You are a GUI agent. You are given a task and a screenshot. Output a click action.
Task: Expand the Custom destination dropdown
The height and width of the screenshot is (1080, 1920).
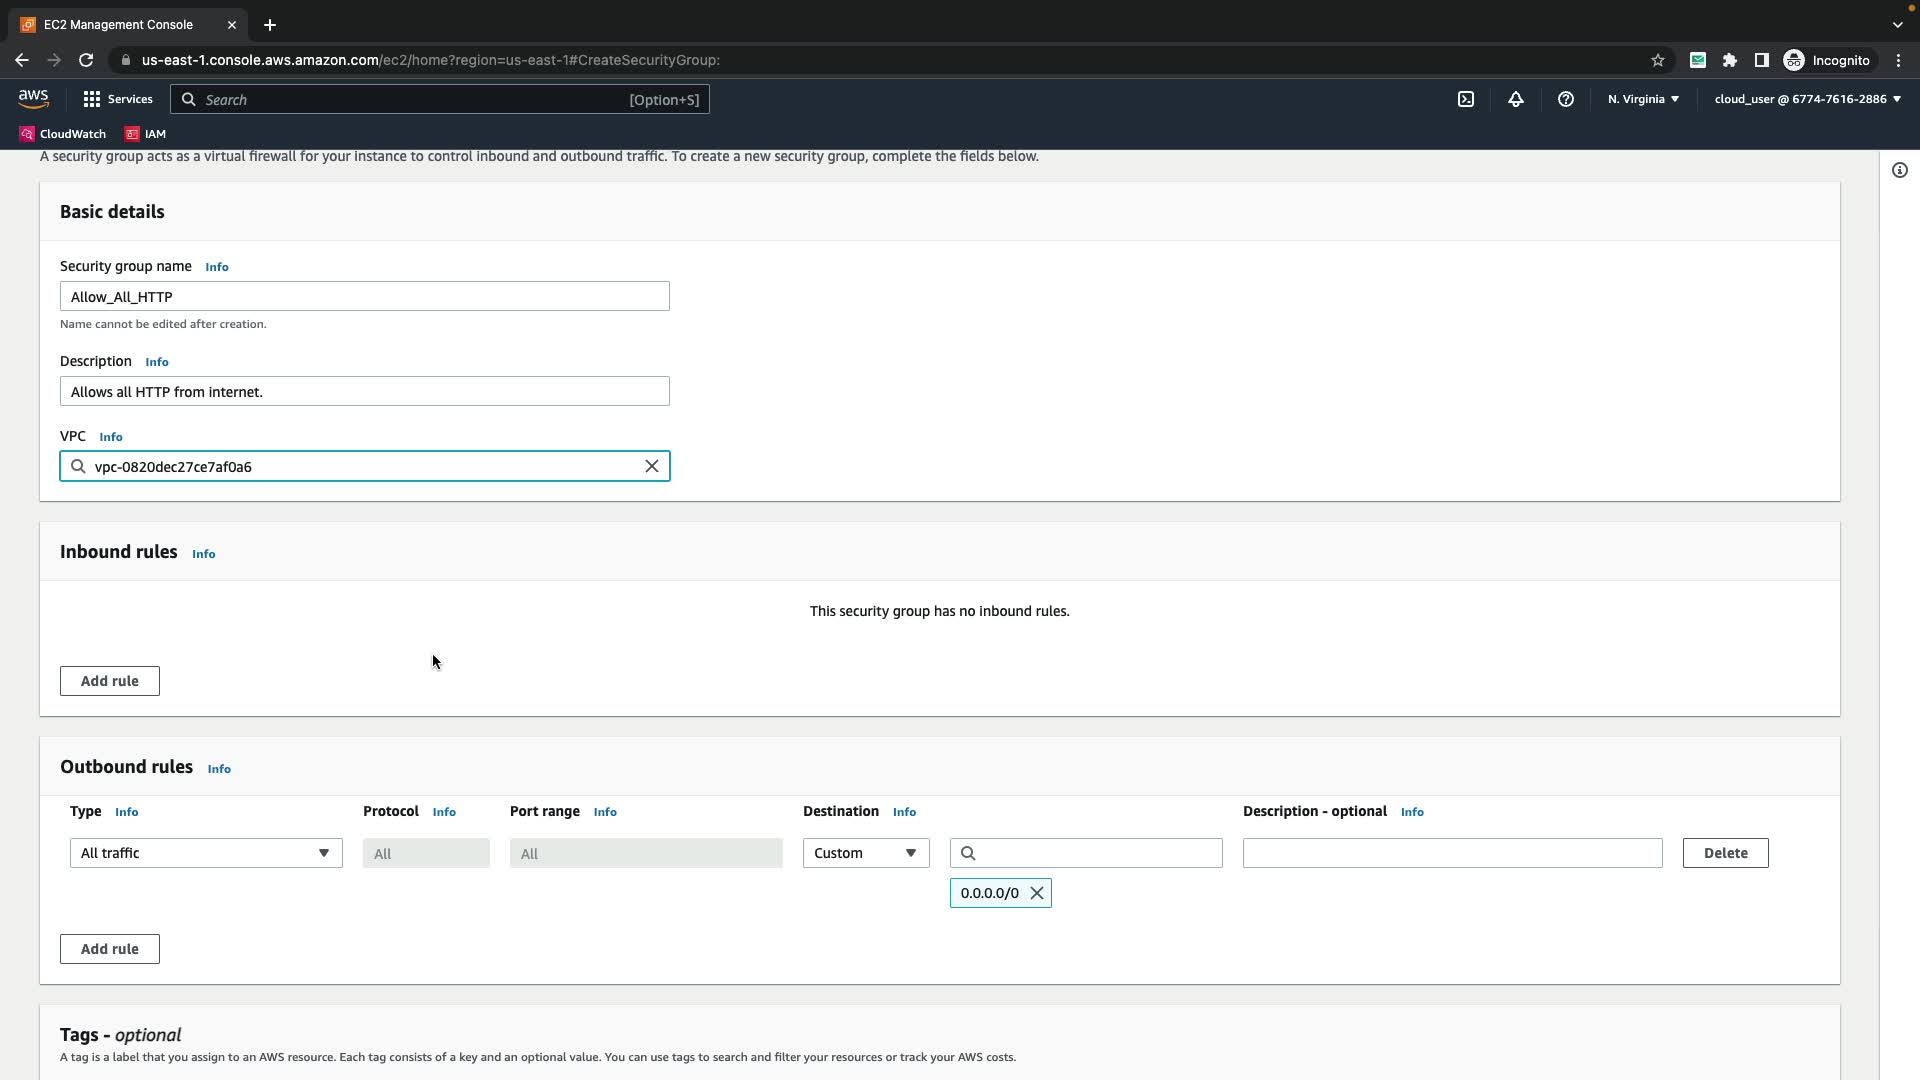(x=865, y=853)
